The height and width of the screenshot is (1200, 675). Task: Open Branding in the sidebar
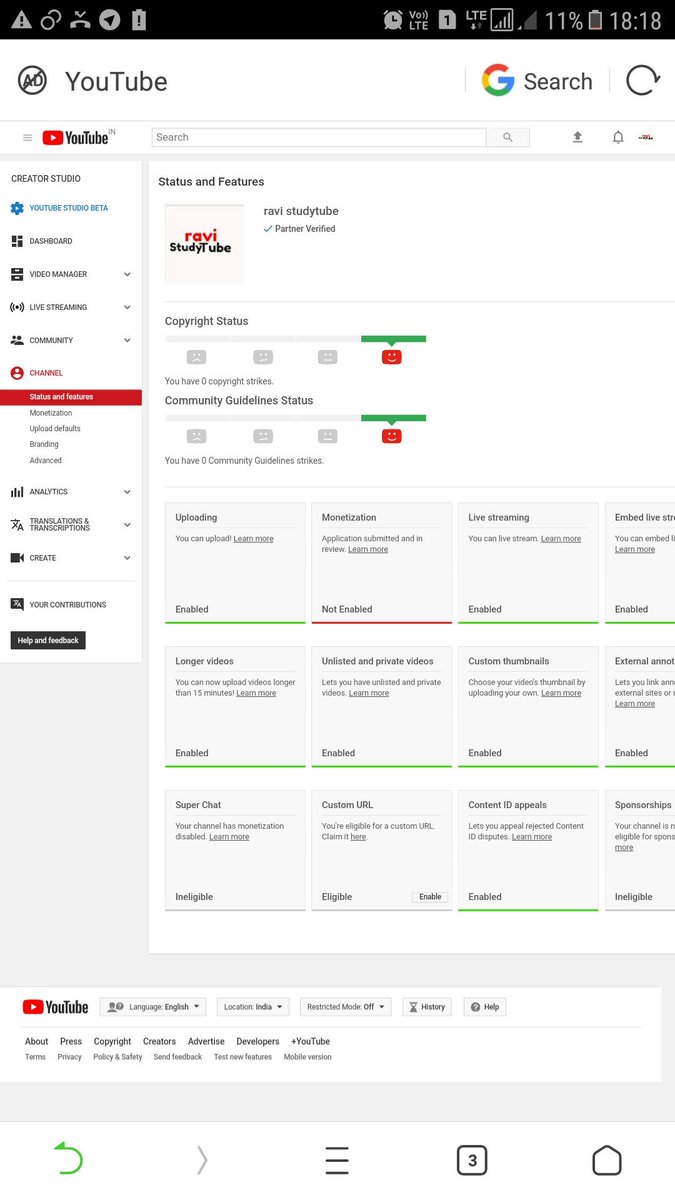pyautogui.click(x=44, y=445)
